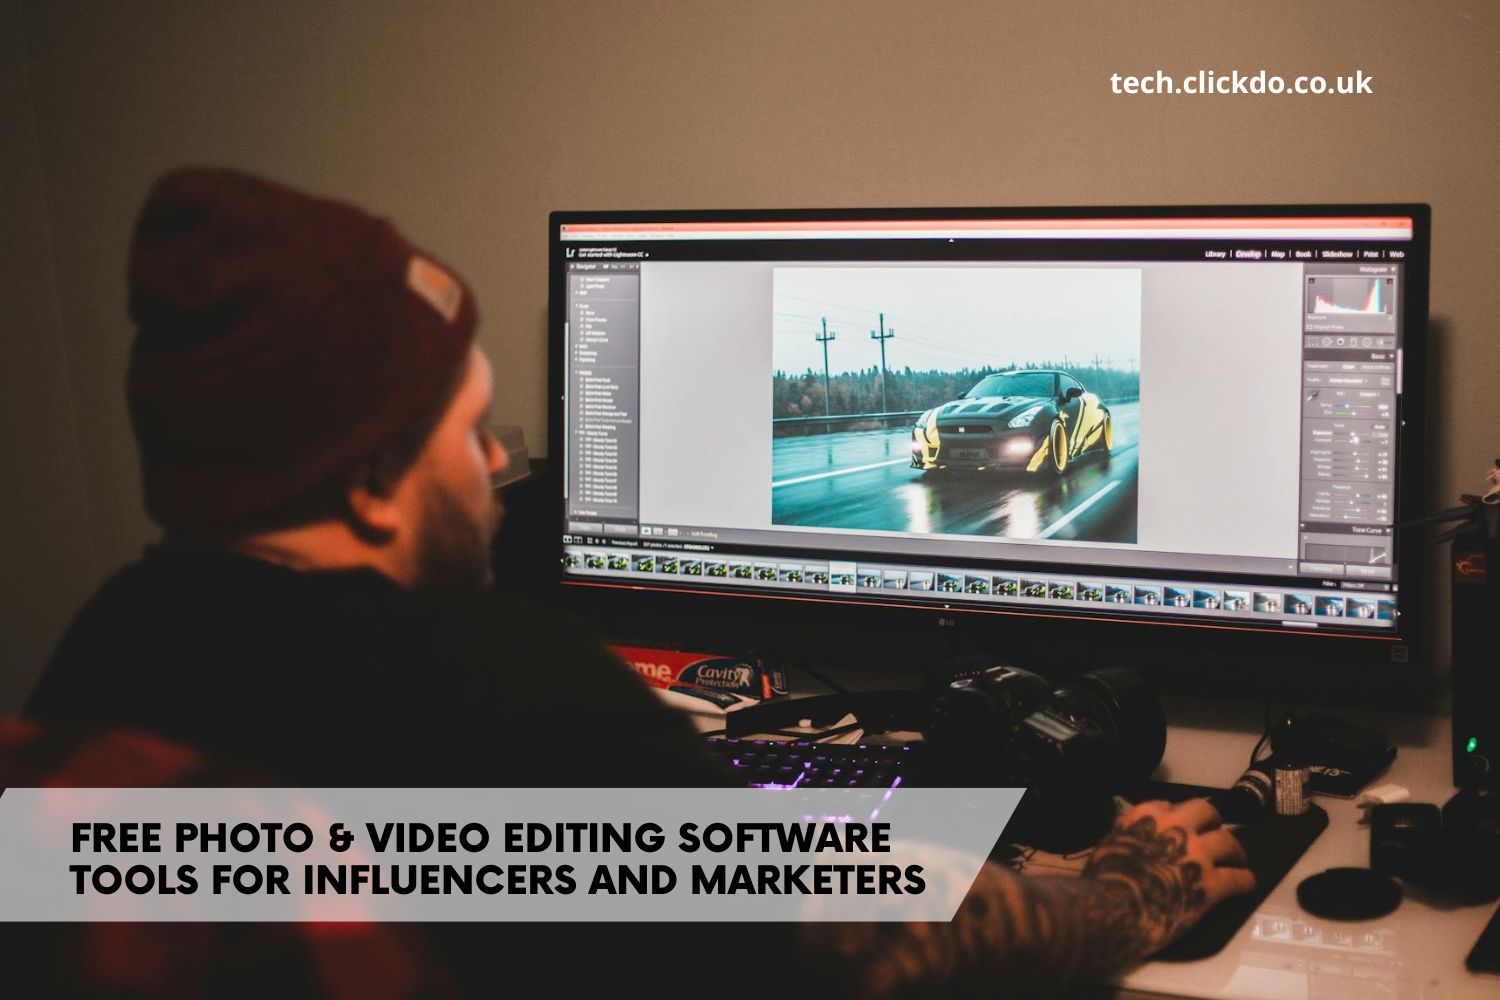Collapse the Tone Curve panel
Image resolution: width=1500 pixels, height=1000 pixels.
click(x=1388, y=530)
